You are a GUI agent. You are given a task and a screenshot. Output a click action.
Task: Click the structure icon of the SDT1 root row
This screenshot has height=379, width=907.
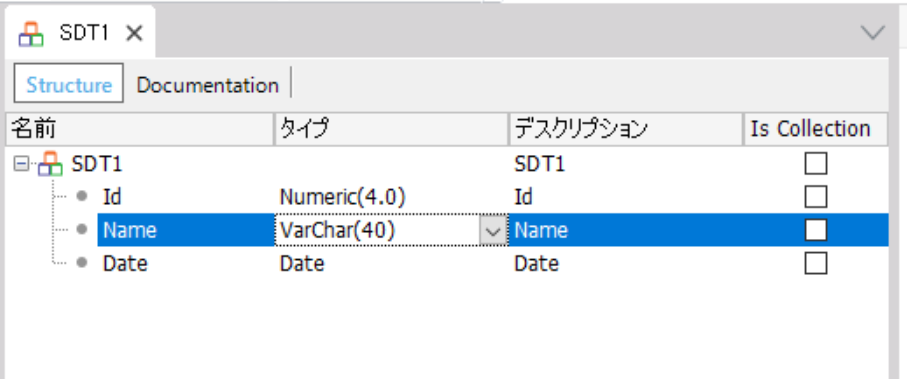50,164
